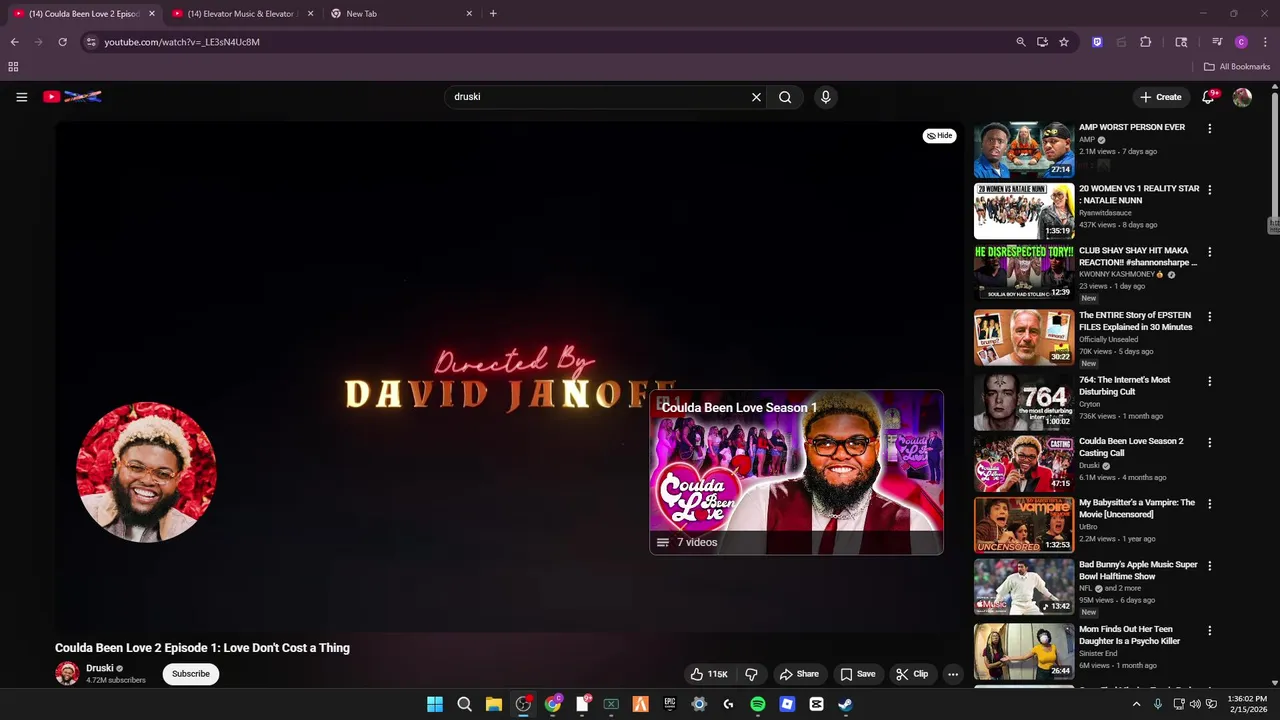Open 'Mom Finds Out Her Teen Daughter' video
1280x720 pixels.
tap(1130, 635)
